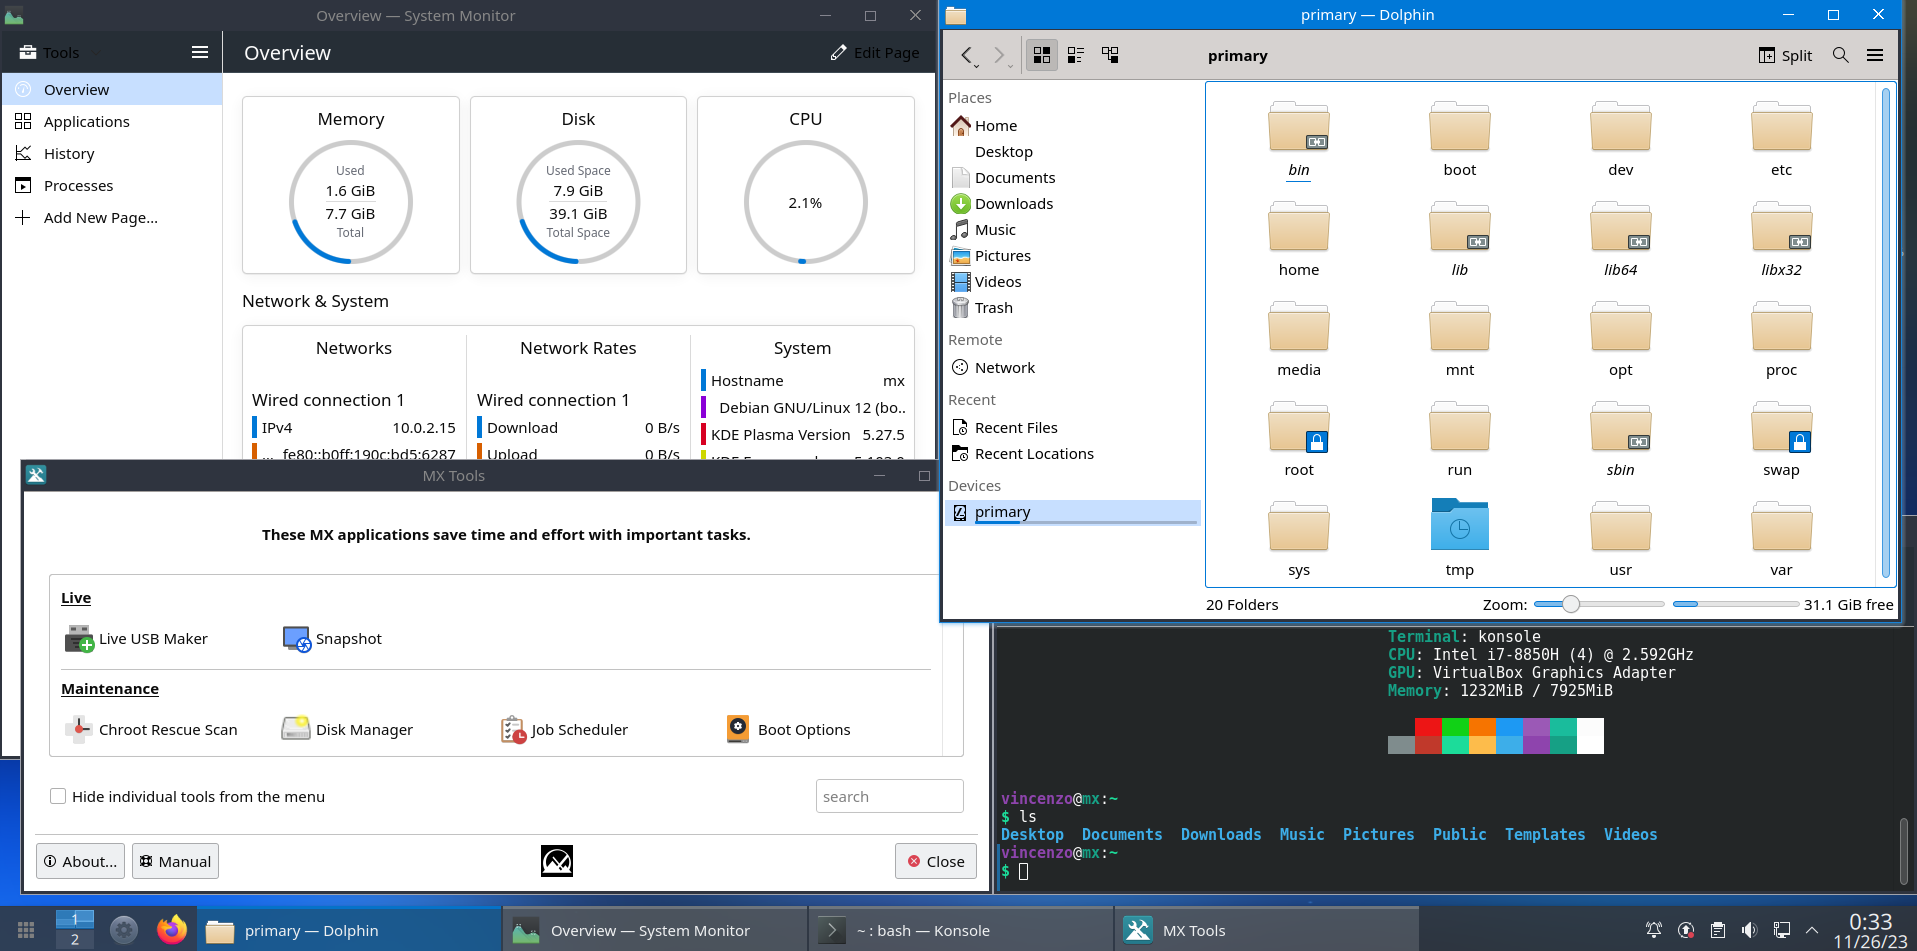Switch Dolphin to Details view mode
Image resolution: width=1917 pixels, height=951 pixels.
pyautogui.click(x=1110, y=55)
